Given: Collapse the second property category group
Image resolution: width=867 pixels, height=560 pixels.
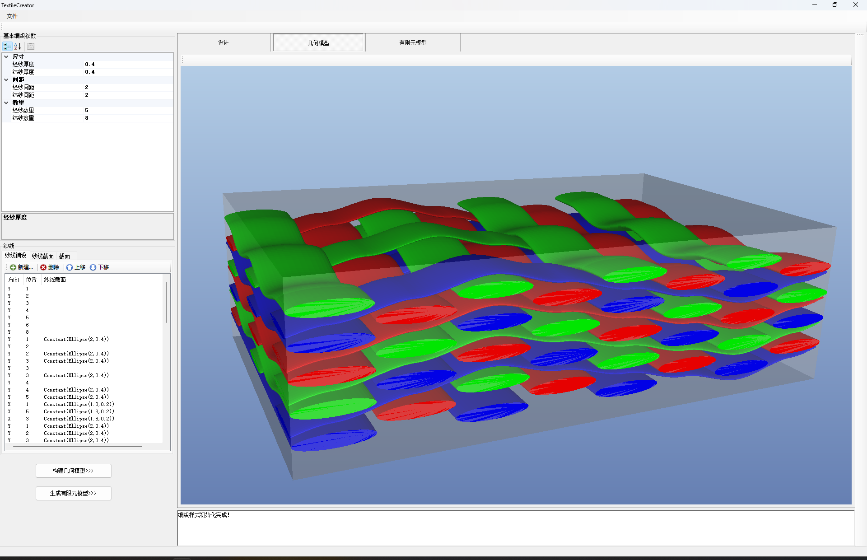Looking at the screenshot, I should [6, 79].
